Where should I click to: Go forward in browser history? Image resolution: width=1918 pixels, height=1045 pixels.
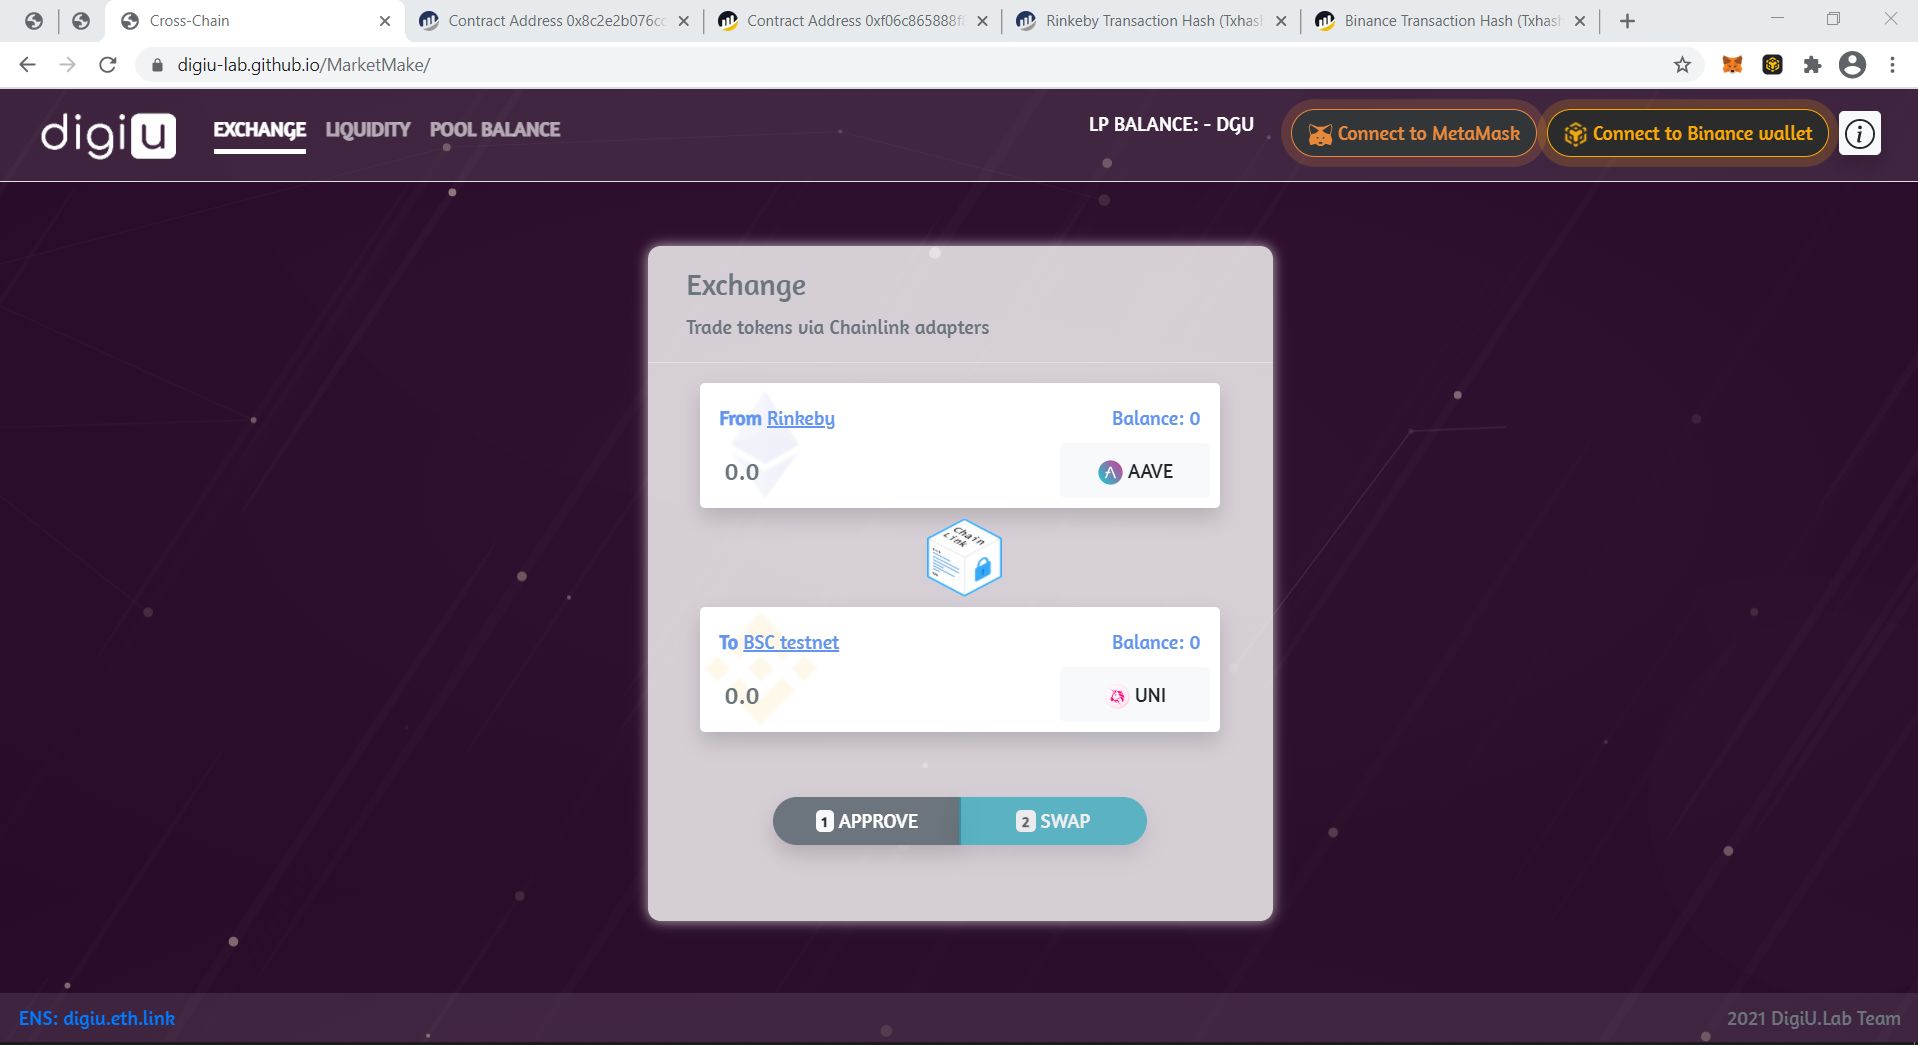pyautogui.click(x=68, y=65)
